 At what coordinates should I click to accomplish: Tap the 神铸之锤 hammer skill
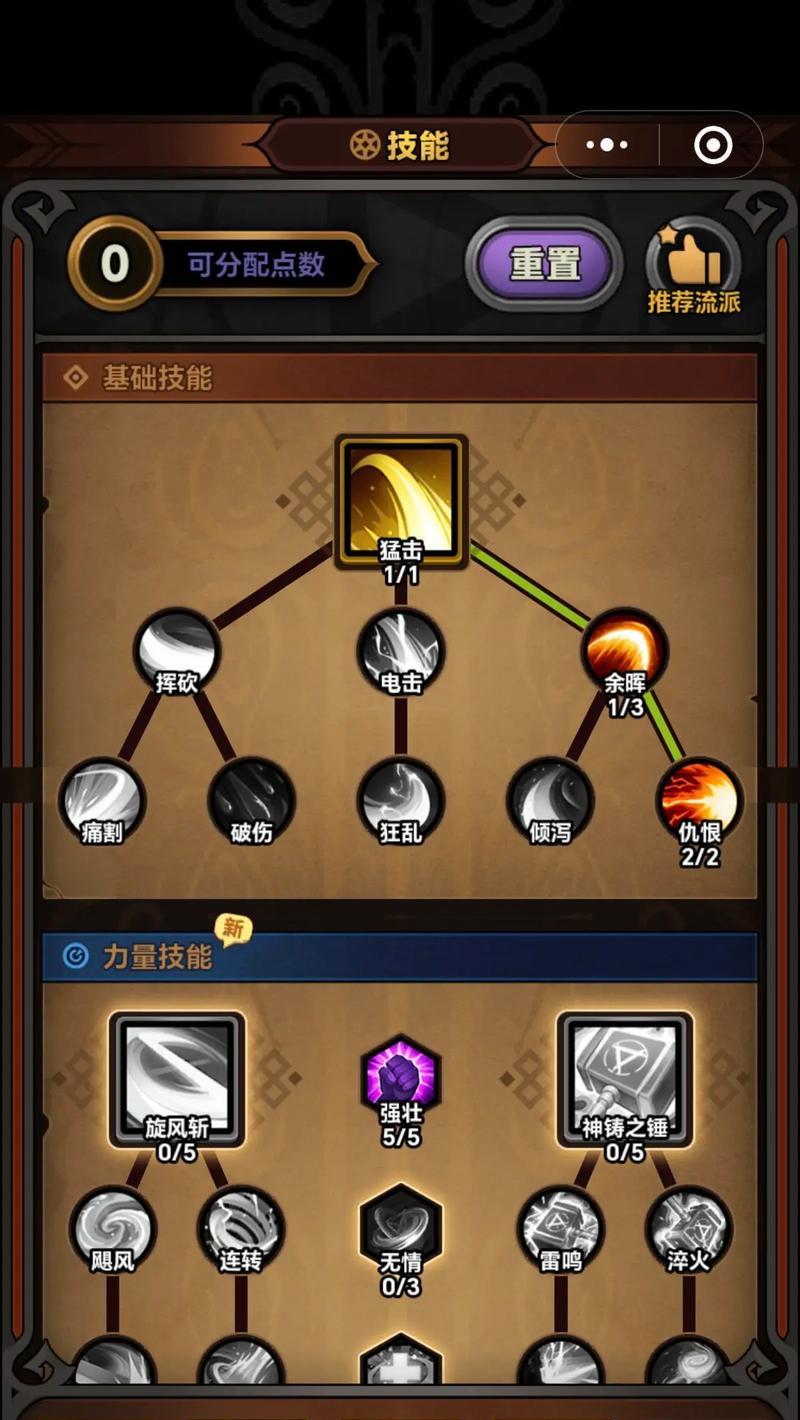[625, 1079]
